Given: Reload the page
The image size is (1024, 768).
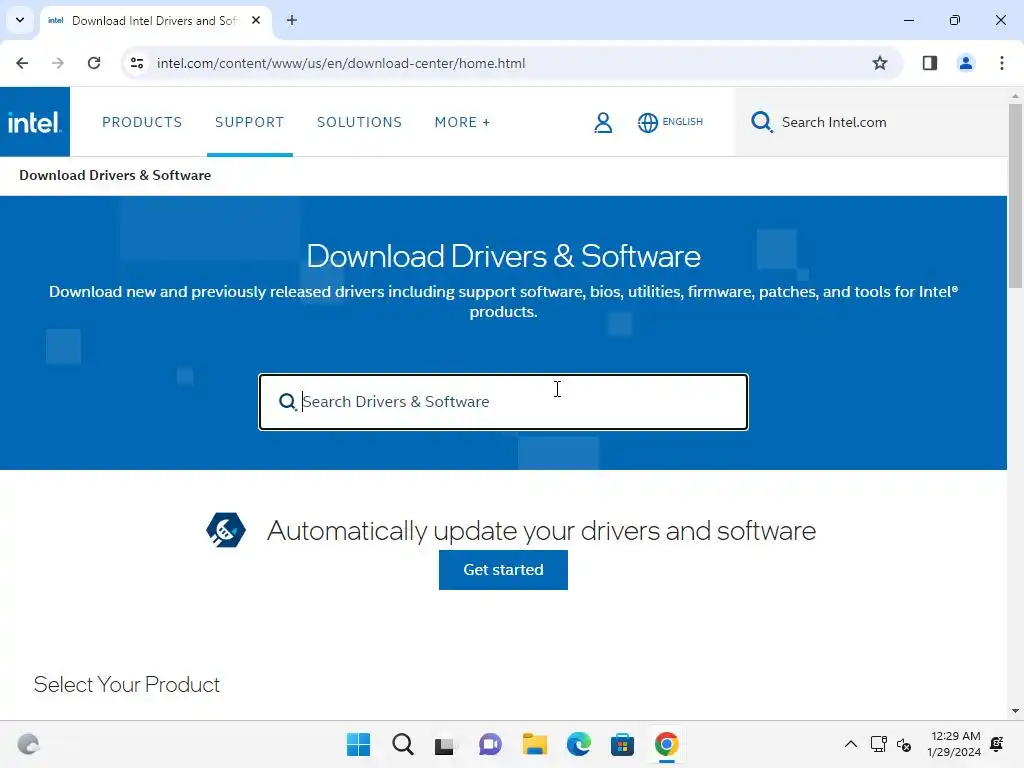Looking at the screenshot, I should (x=94, y=63).
